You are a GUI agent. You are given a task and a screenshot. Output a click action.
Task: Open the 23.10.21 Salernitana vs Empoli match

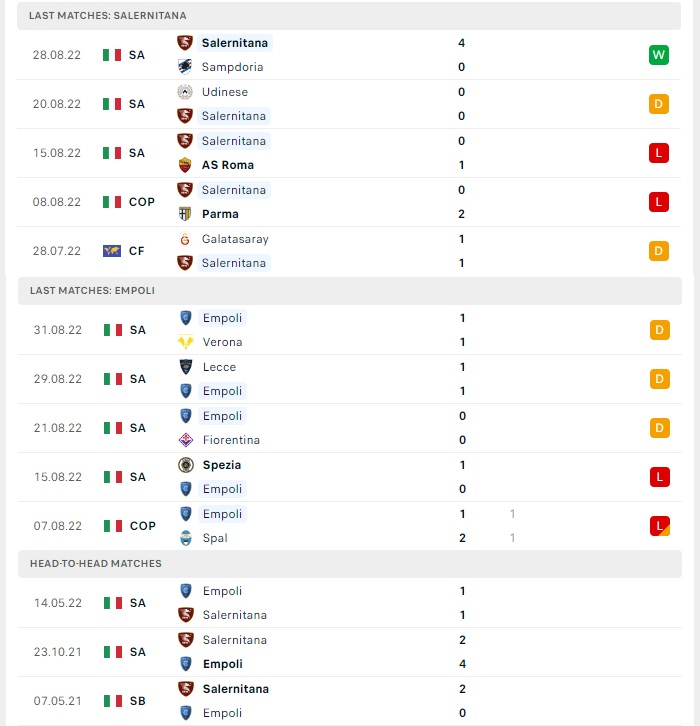click(x=350, y=652)
